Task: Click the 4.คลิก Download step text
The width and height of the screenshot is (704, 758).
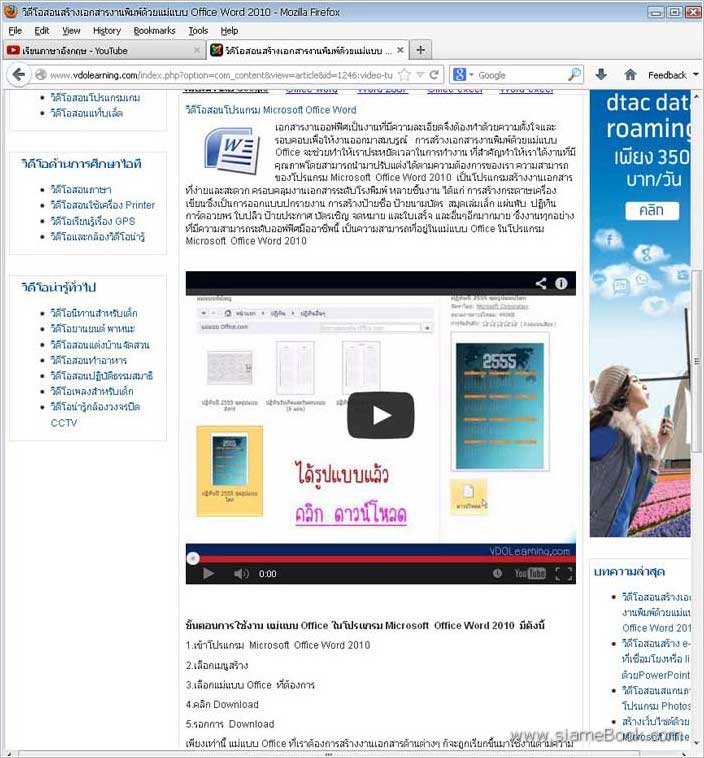Action: pos(222,704)
